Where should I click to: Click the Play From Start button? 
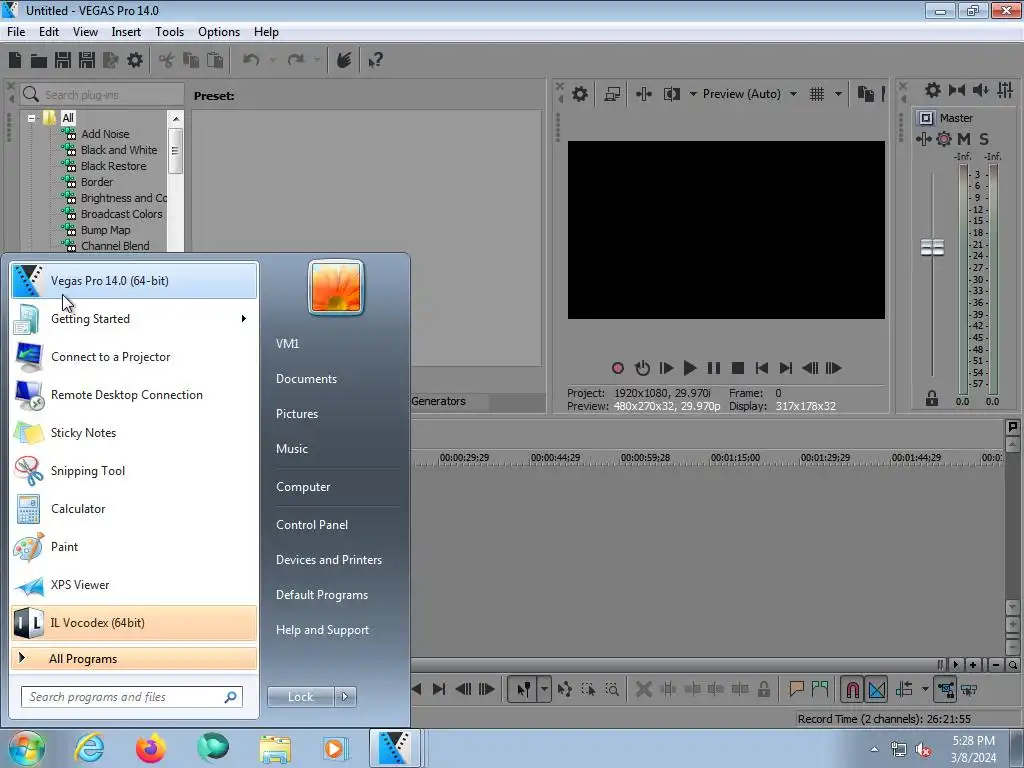point(666,368)
